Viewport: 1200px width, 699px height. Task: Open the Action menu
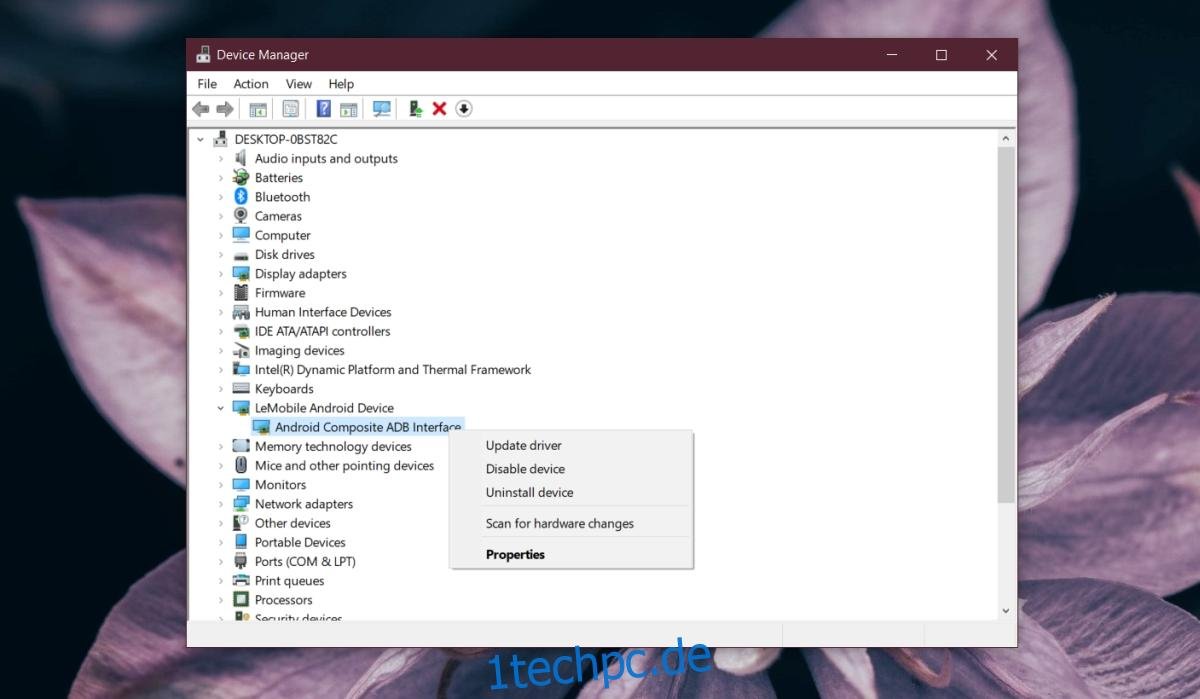pos(251,84)
